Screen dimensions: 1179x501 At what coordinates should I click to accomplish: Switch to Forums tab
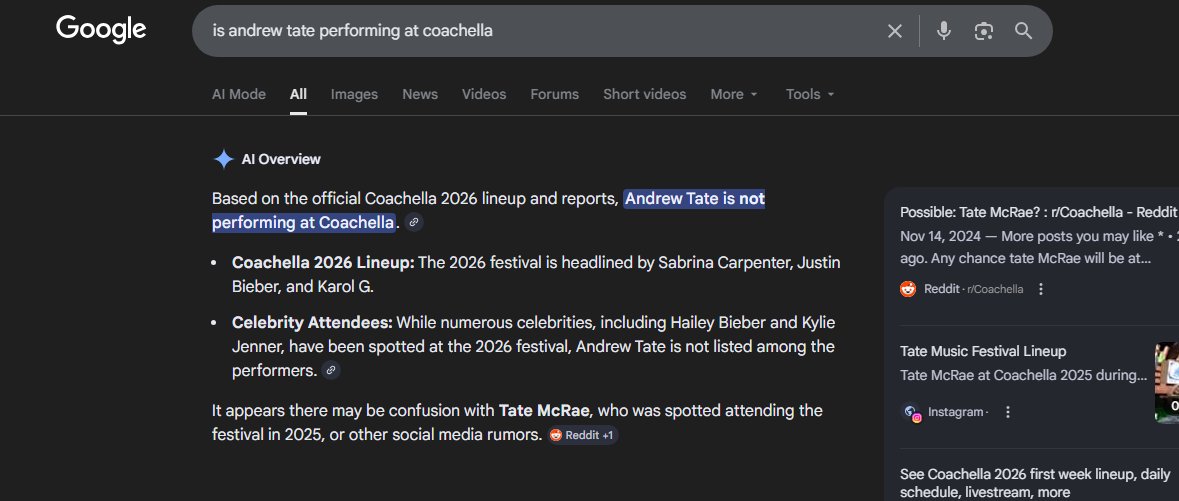[x=554, y=94]
